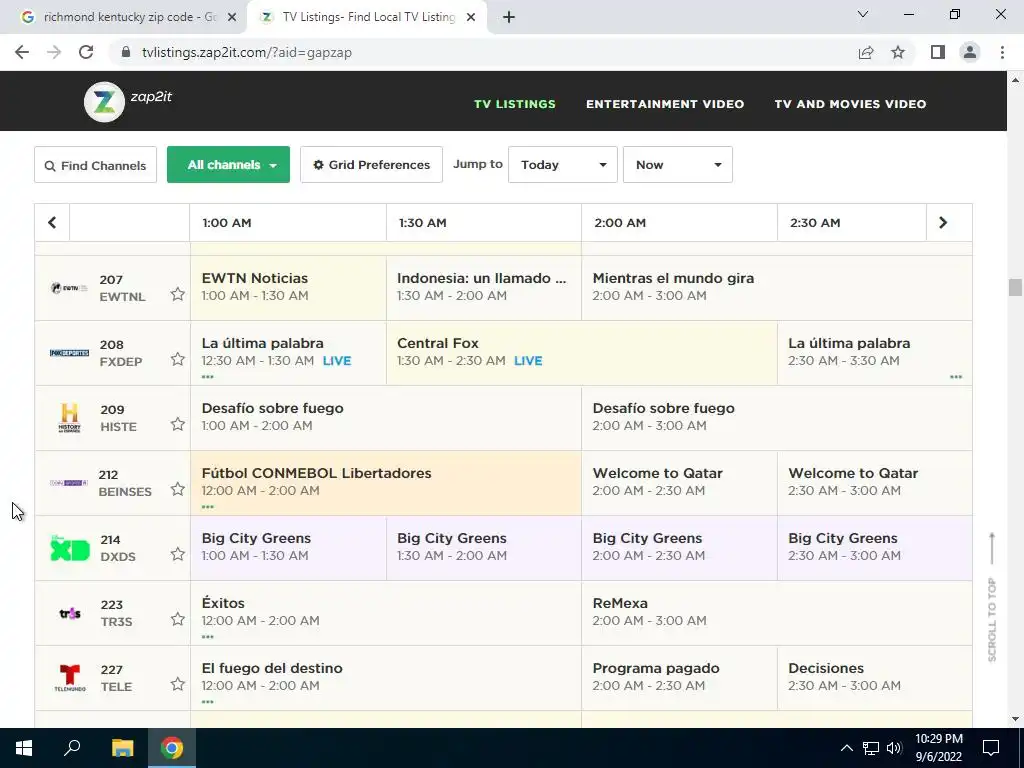Open File Explorer from taskbar
Viewport: 1024px width, 768px height.
click(x=122, y=748)
